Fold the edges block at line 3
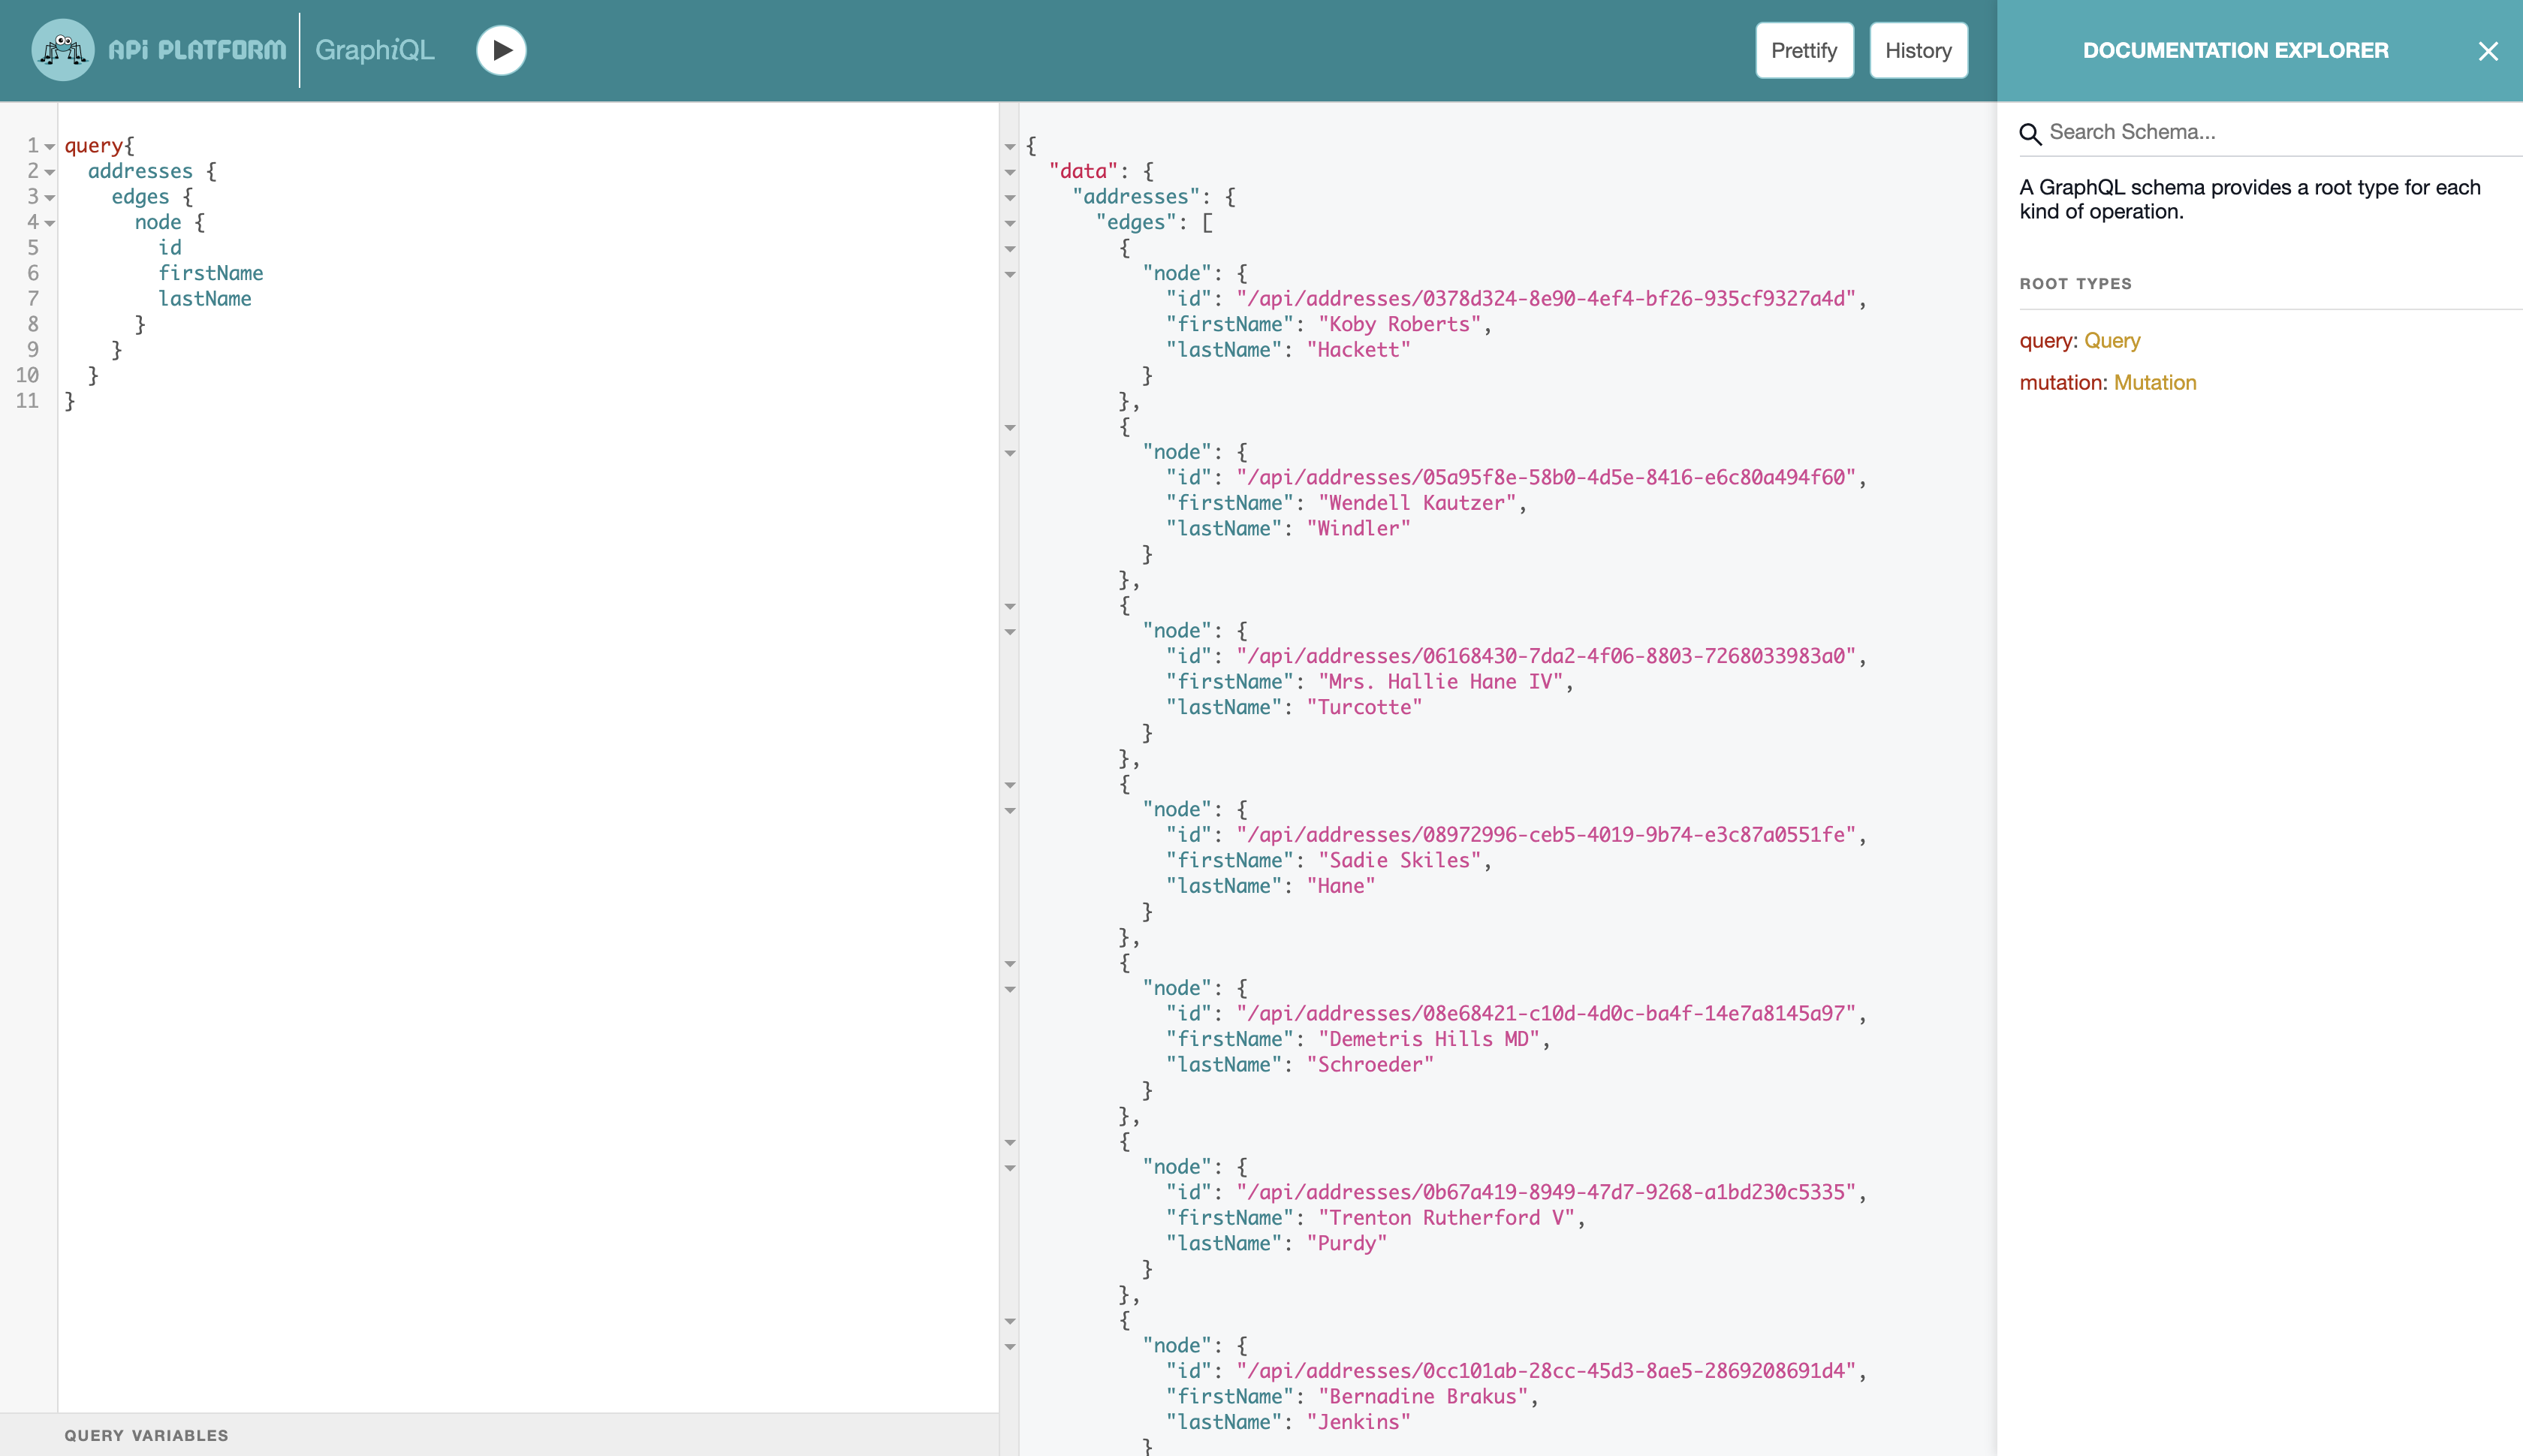Screen dimensions: 2523x1456 click(x=49, y=198)
